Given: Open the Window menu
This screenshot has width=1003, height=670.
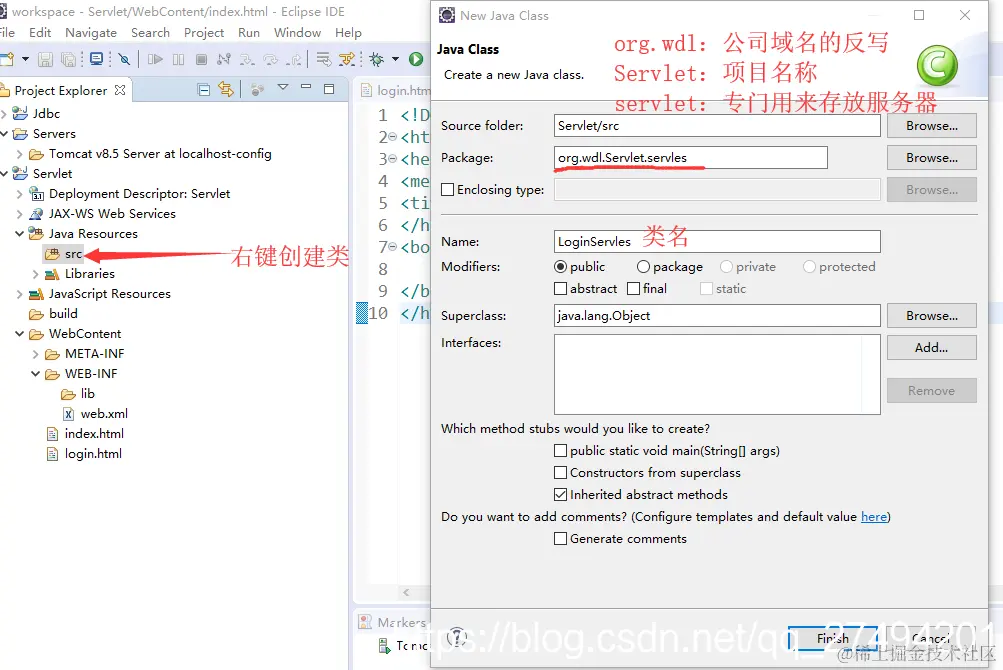Looking at the screenshot, I should 297,33.
